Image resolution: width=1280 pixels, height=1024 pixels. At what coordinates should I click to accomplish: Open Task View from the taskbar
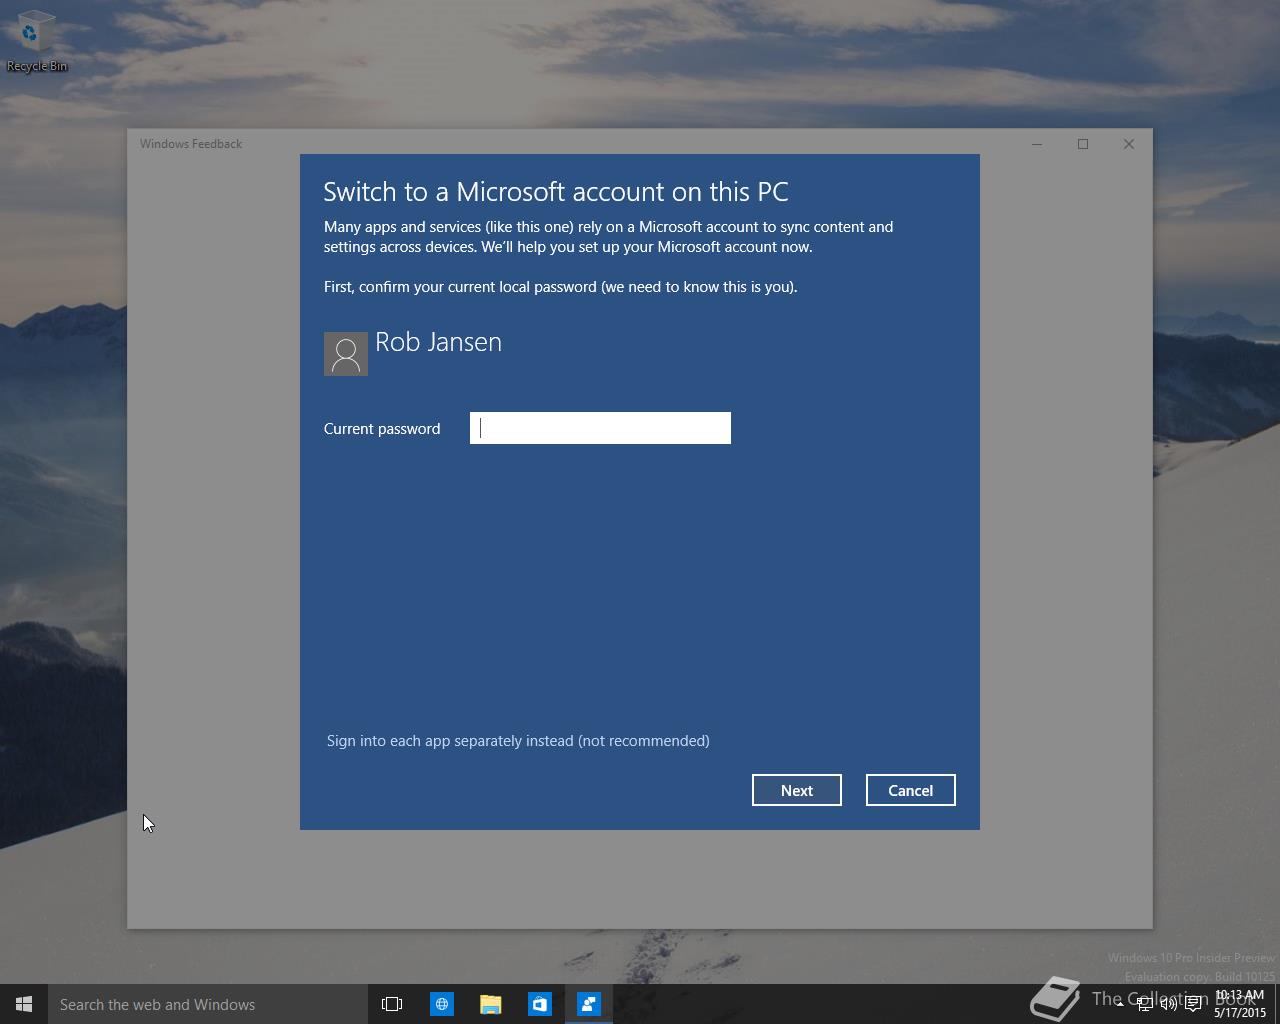click(x=392, y=1004)
